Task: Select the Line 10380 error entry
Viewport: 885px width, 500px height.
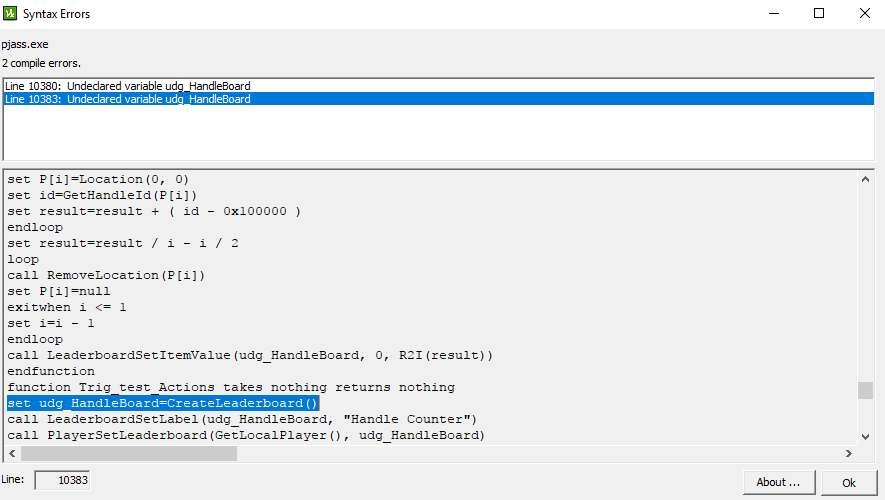Action: tap(128, 86)
